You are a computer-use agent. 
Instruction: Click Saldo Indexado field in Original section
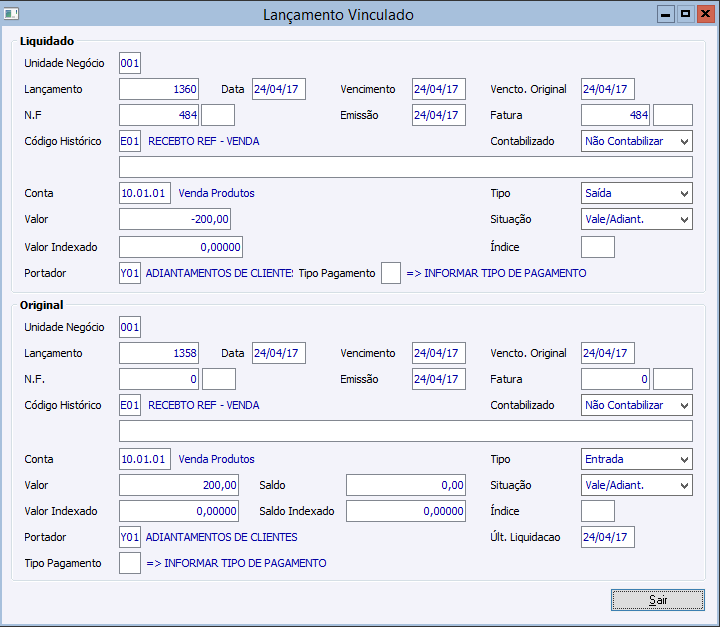pos(406,511)
